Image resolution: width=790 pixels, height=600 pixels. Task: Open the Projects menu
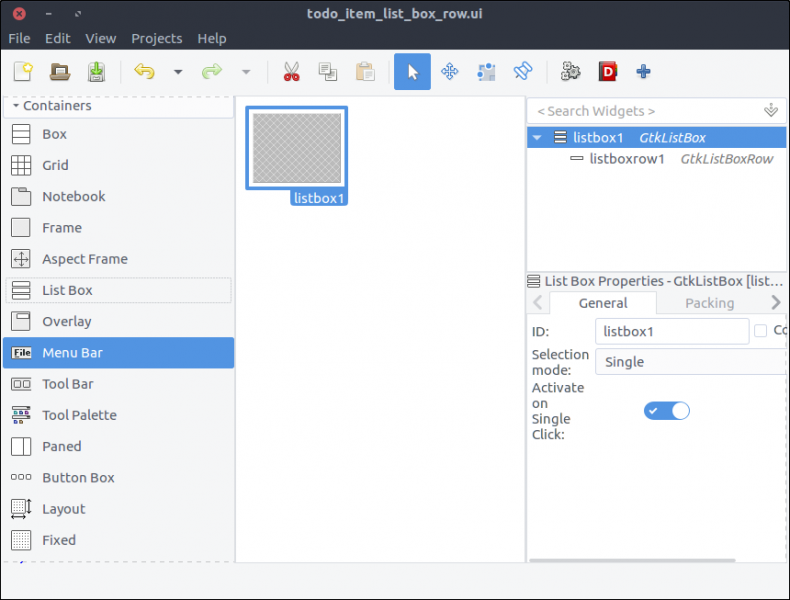[x=156, y=38]
